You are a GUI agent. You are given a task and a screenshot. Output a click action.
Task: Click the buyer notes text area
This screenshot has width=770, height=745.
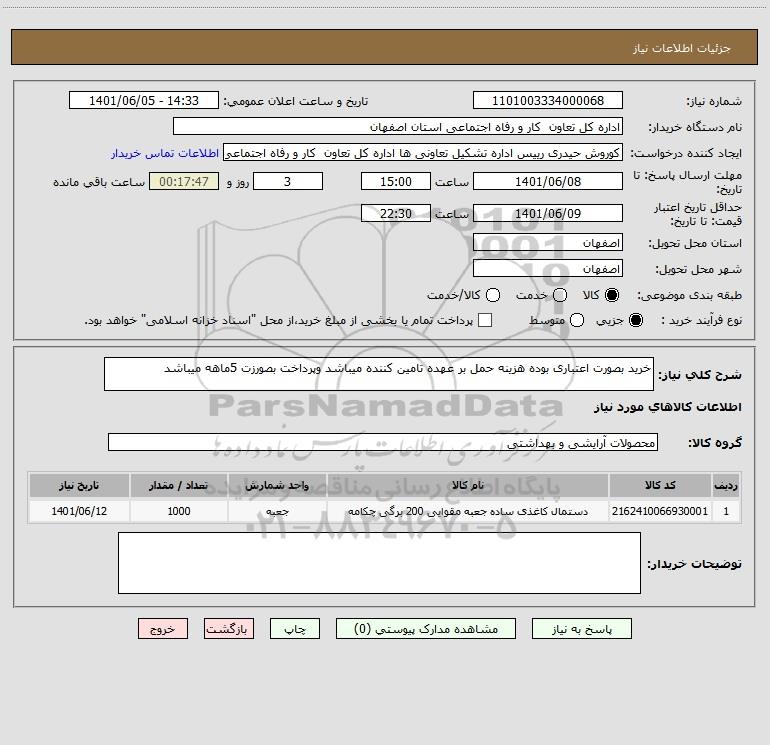pos(379,563)
